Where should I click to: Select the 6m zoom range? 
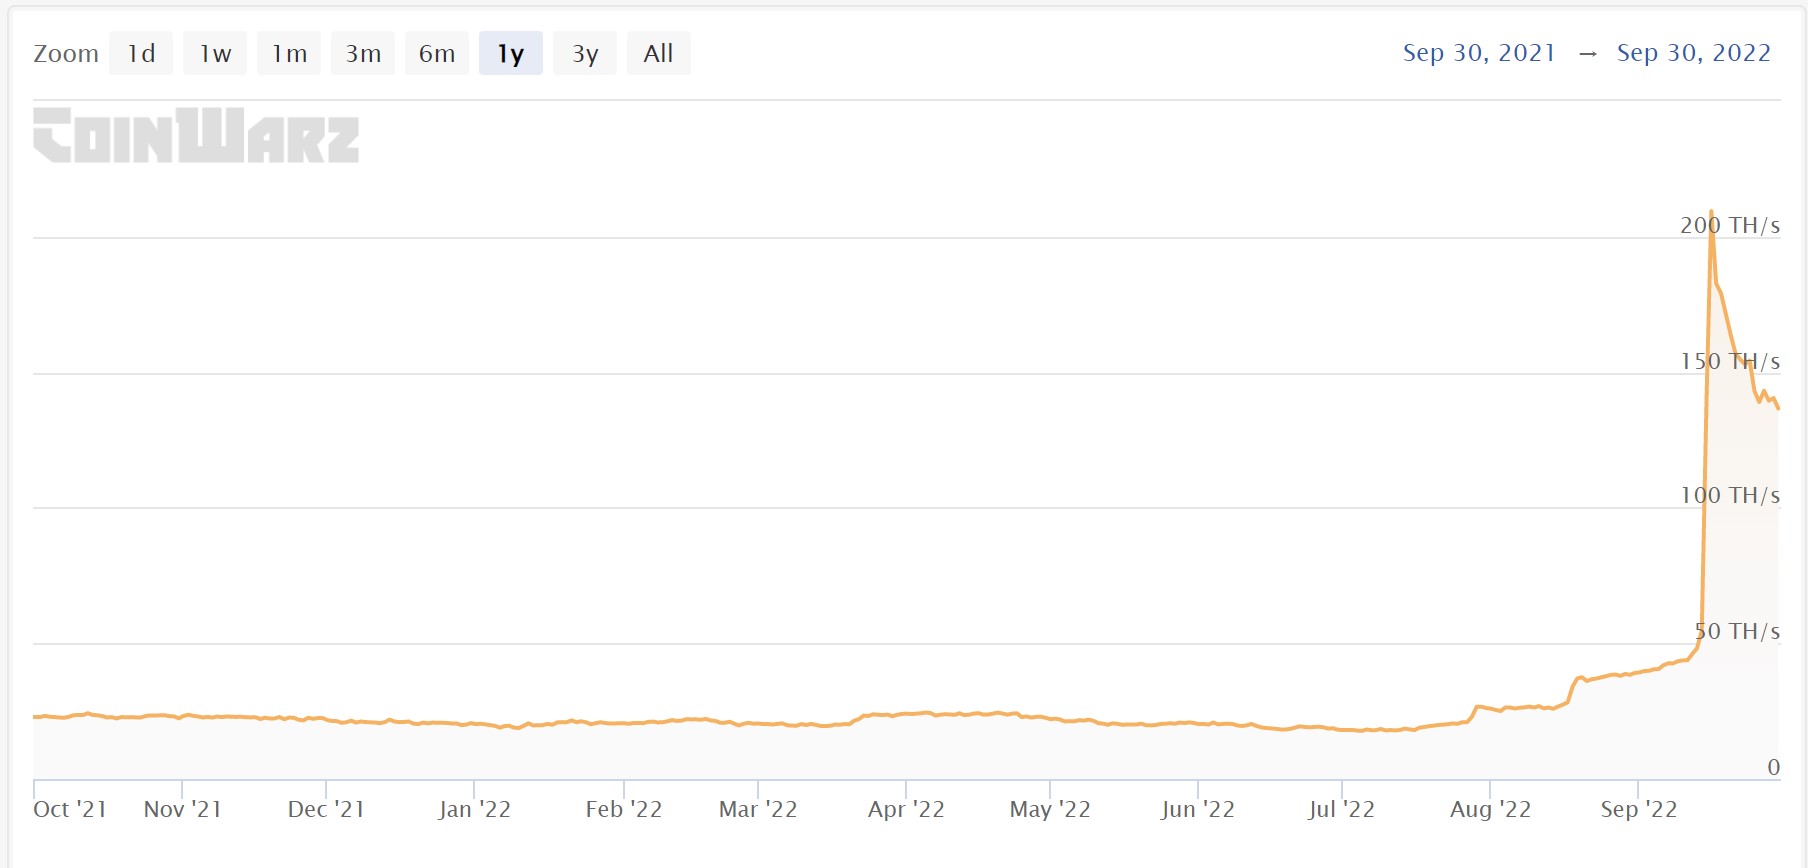pos(437,53)
